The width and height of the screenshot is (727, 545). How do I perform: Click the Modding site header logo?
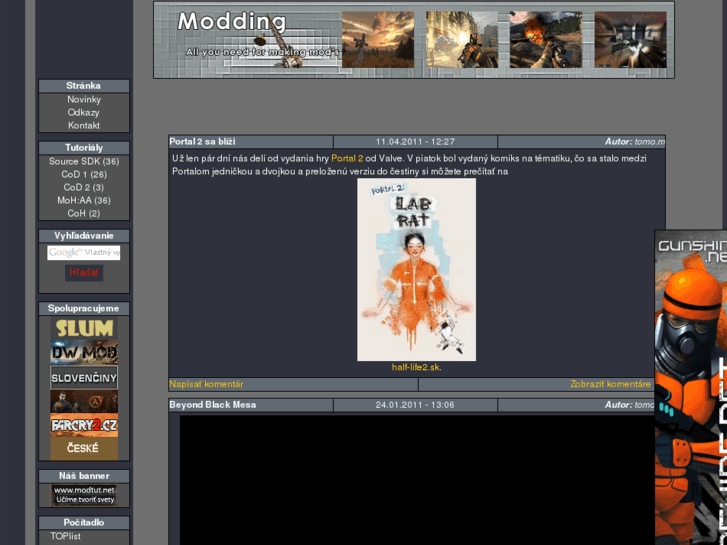tap(232, 22)
